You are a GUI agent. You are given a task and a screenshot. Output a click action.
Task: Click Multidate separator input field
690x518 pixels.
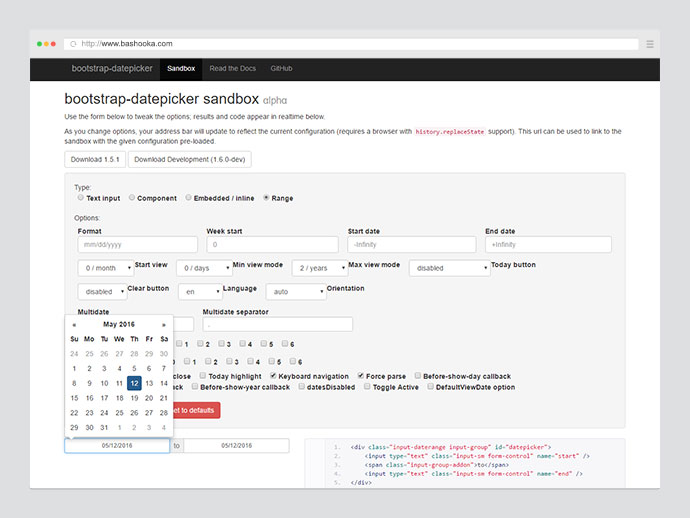pyautogui.click(x=277, y=325)
